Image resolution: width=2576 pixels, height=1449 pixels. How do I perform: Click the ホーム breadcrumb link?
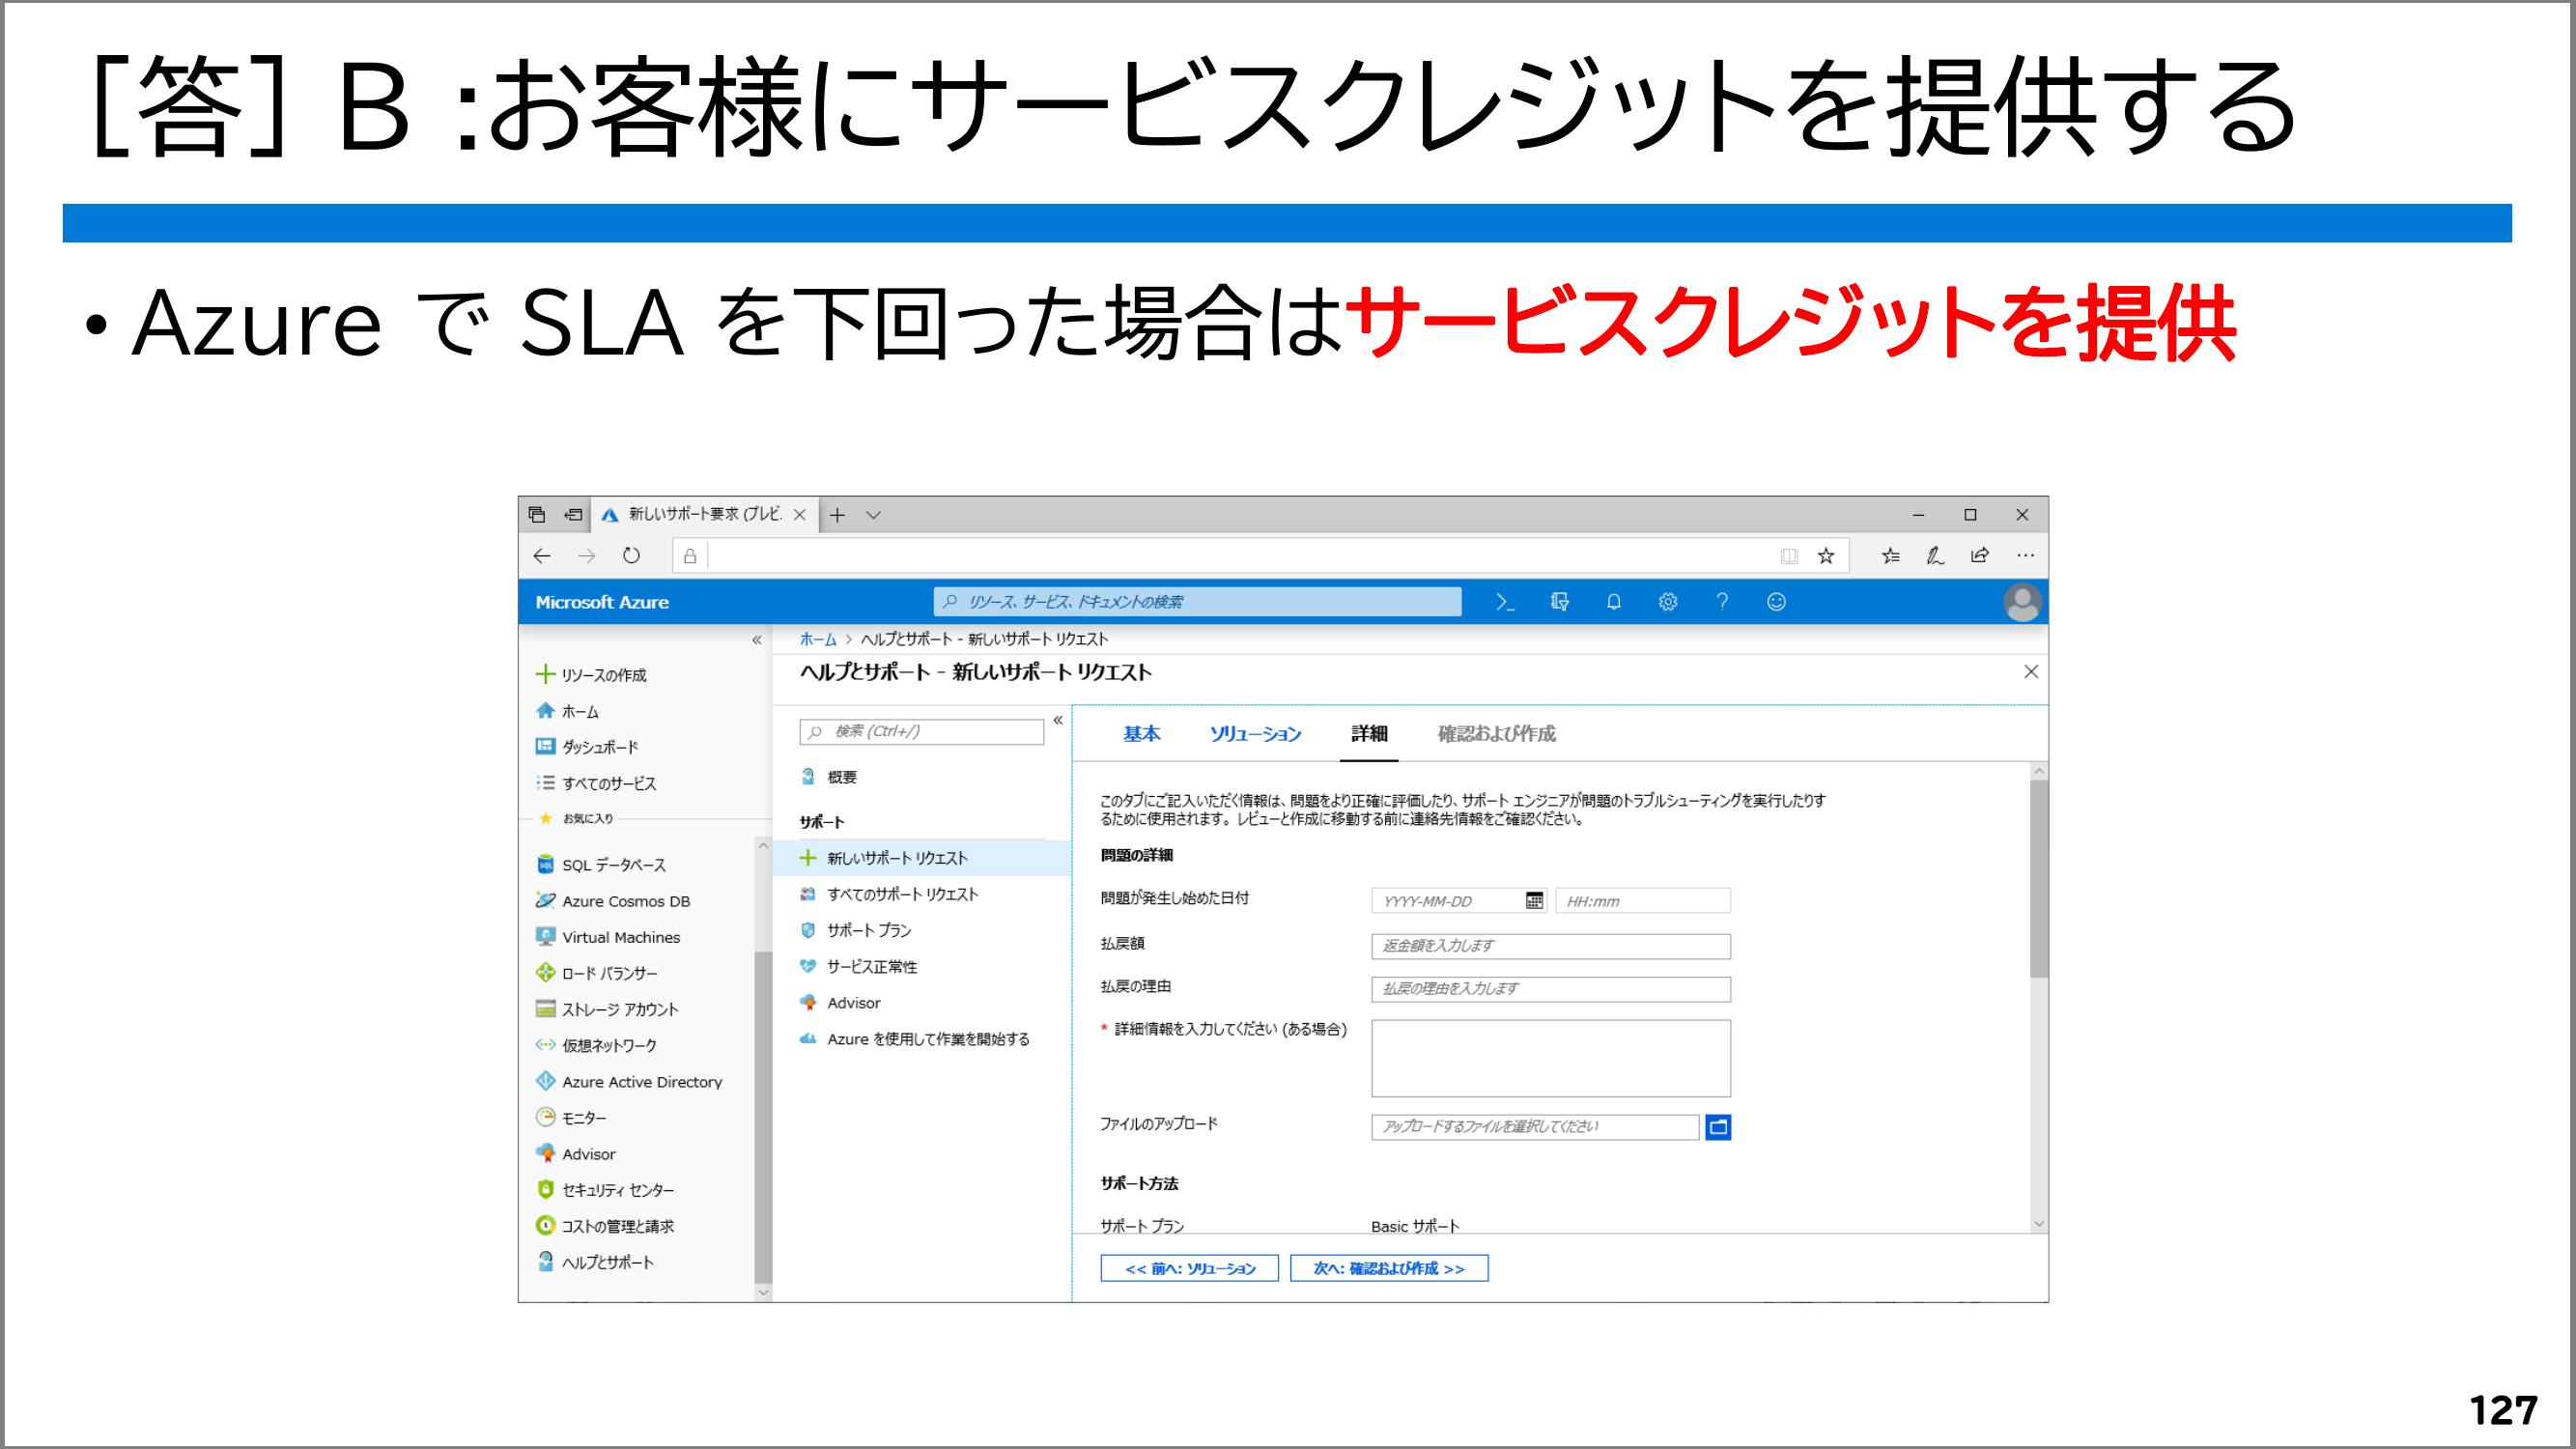(817, 639)
